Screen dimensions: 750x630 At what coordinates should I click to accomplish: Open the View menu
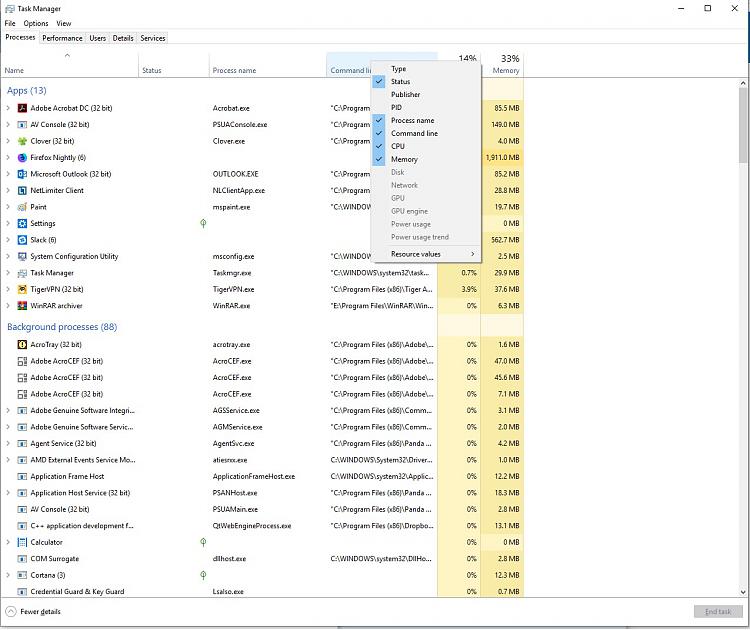64,23
